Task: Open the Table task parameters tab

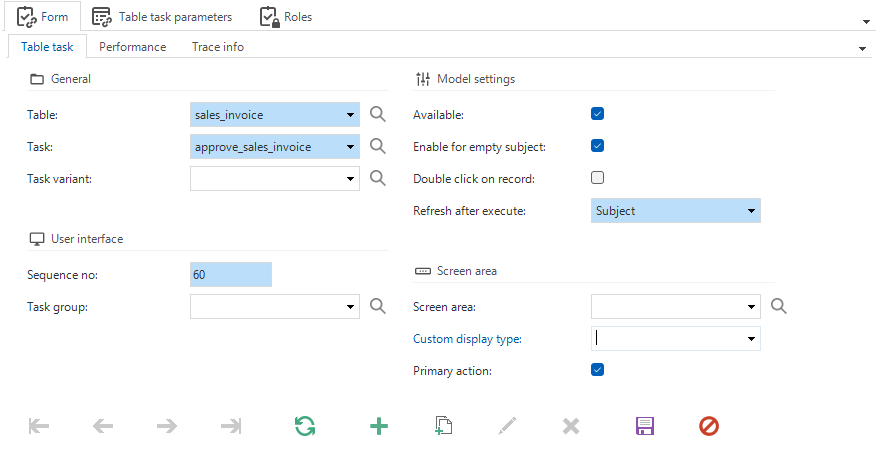Action: coord(162,17)
